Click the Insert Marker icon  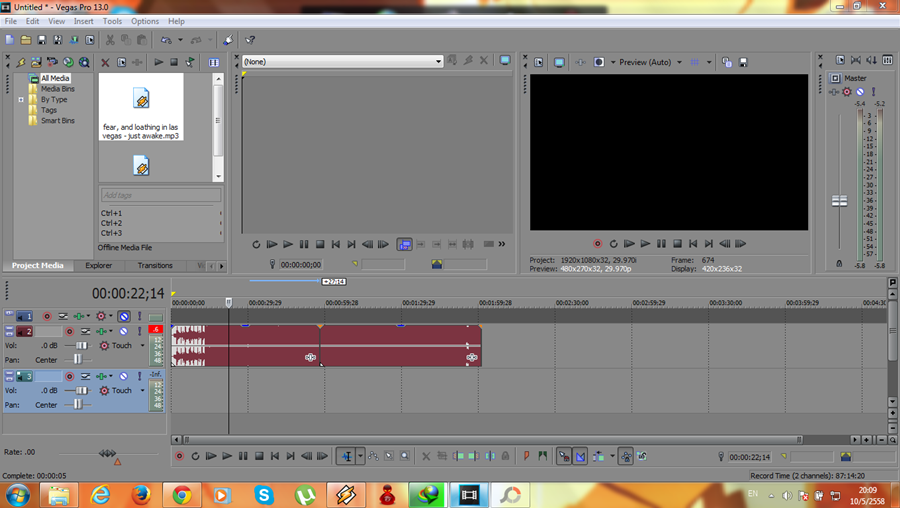coord(526,456)
